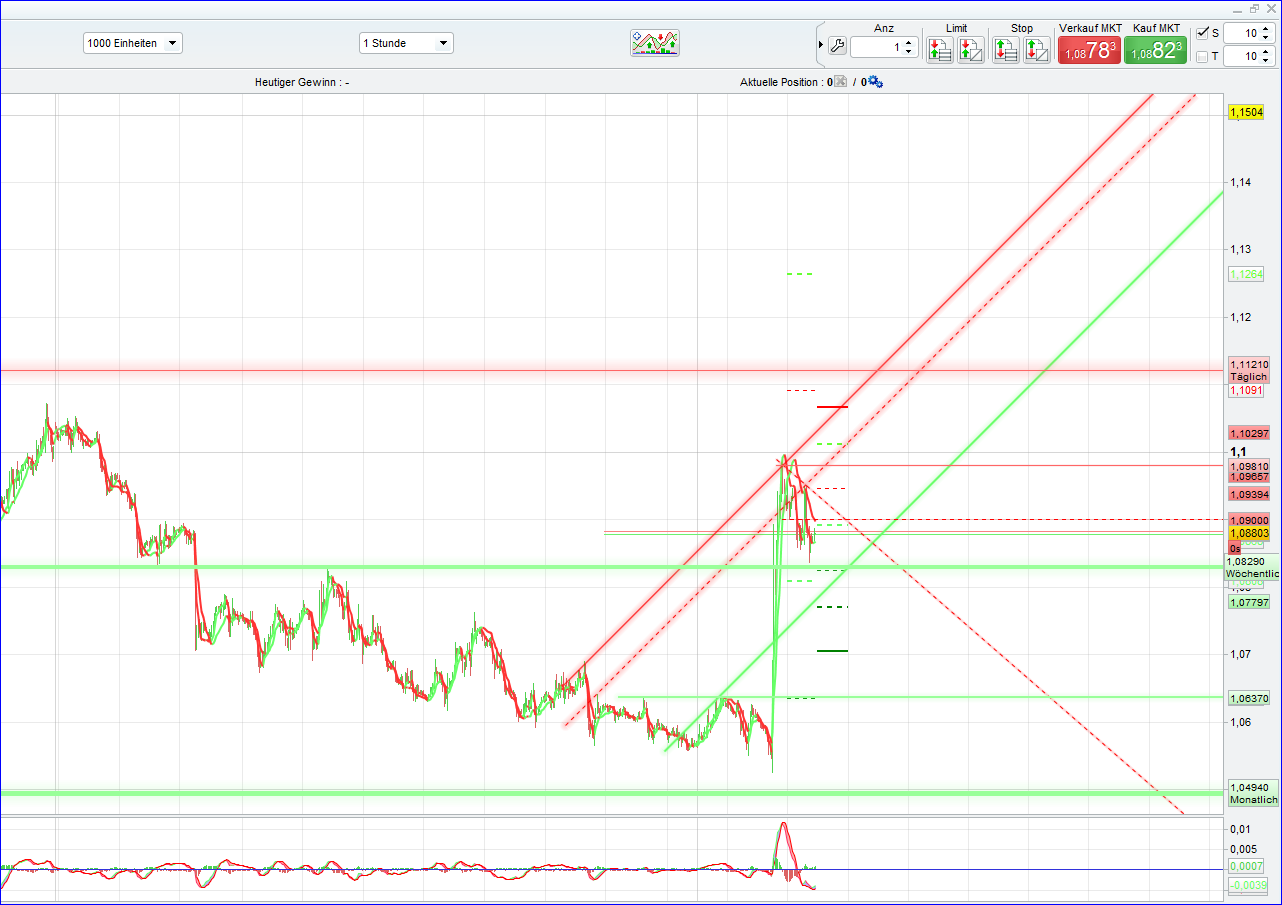Select the second Limit order icon
This screenshot has width=1282, height=905.
[x=970, y=49]
